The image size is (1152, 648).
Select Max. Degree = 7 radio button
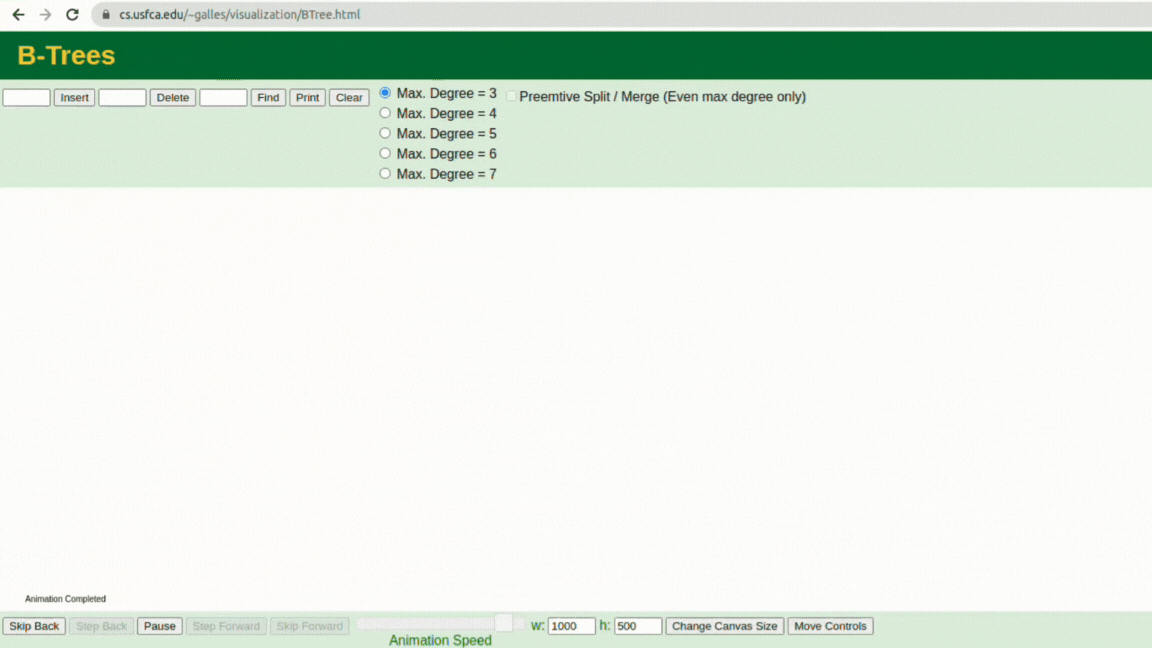coord(385,173)
